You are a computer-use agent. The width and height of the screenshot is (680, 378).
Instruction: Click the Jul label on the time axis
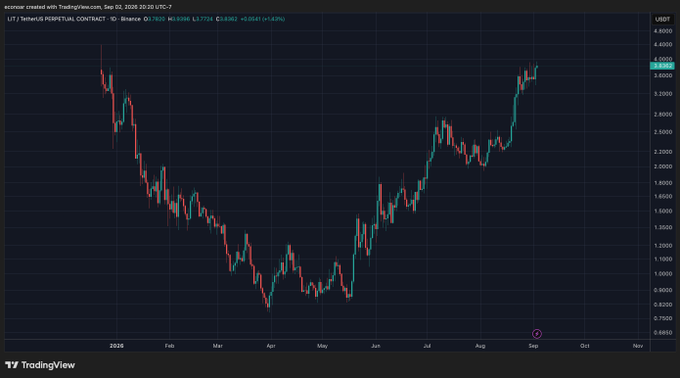tap(427, 345)
